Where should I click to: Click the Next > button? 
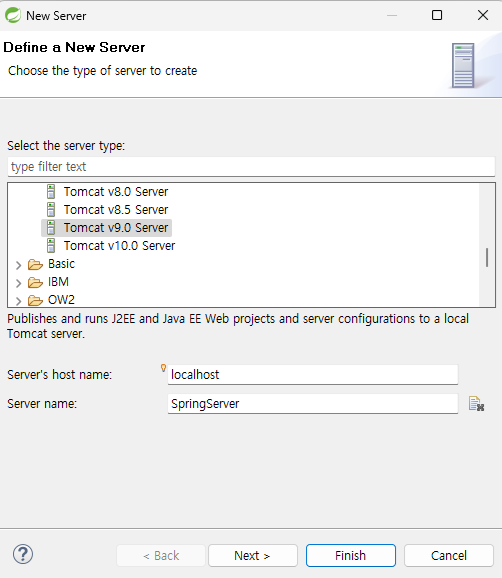253,556
